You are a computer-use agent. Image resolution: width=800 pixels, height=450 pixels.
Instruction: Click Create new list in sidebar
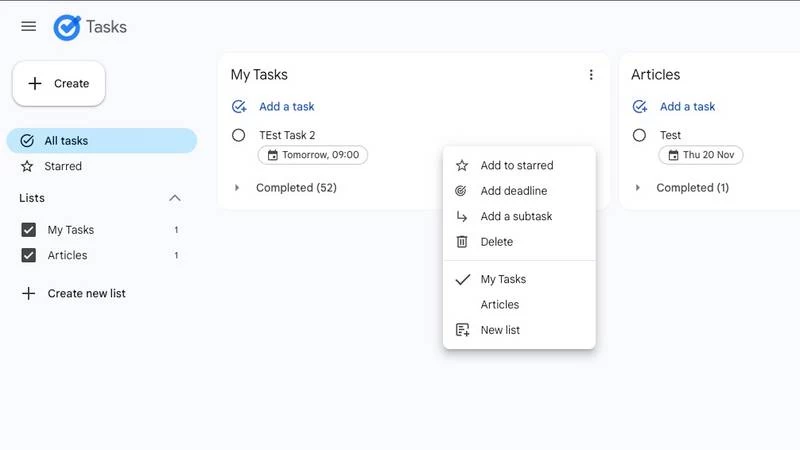click(x=86, y=294)
